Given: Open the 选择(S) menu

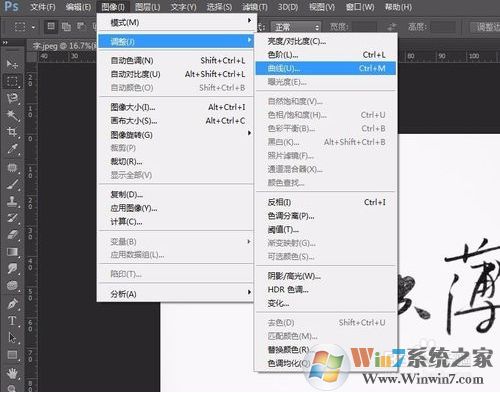Looking at the screenshot, I should (219, 7).
